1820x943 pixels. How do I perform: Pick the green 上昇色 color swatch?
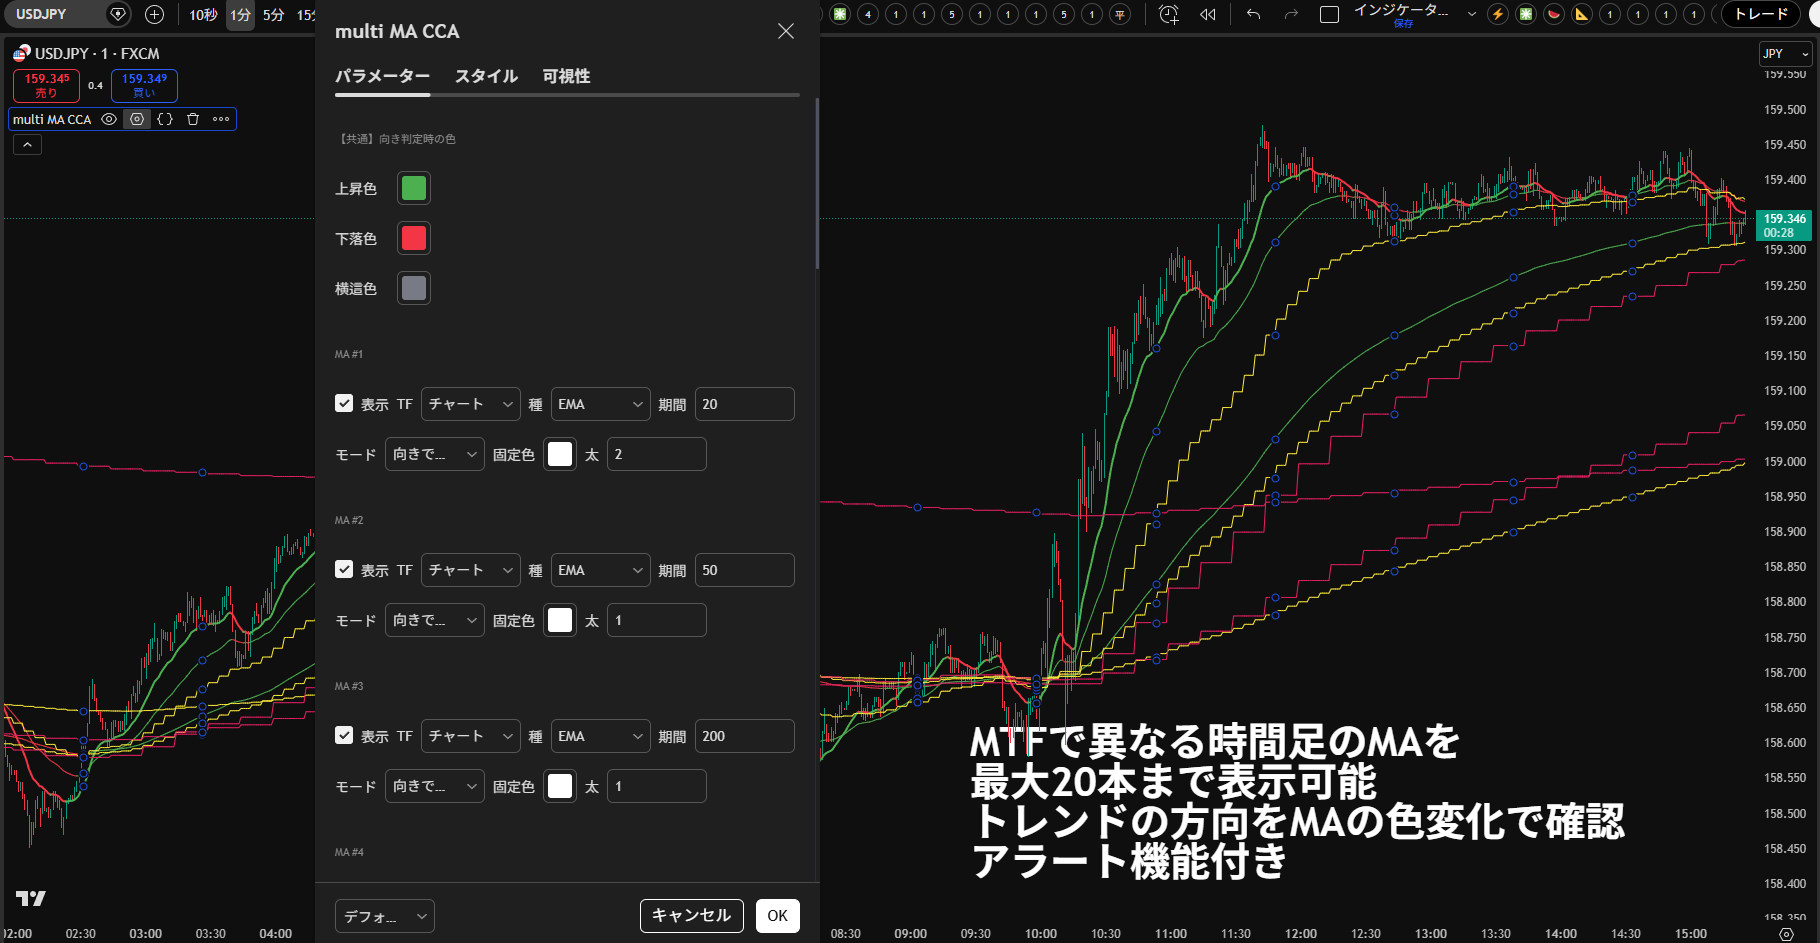[x=413, y=188]
